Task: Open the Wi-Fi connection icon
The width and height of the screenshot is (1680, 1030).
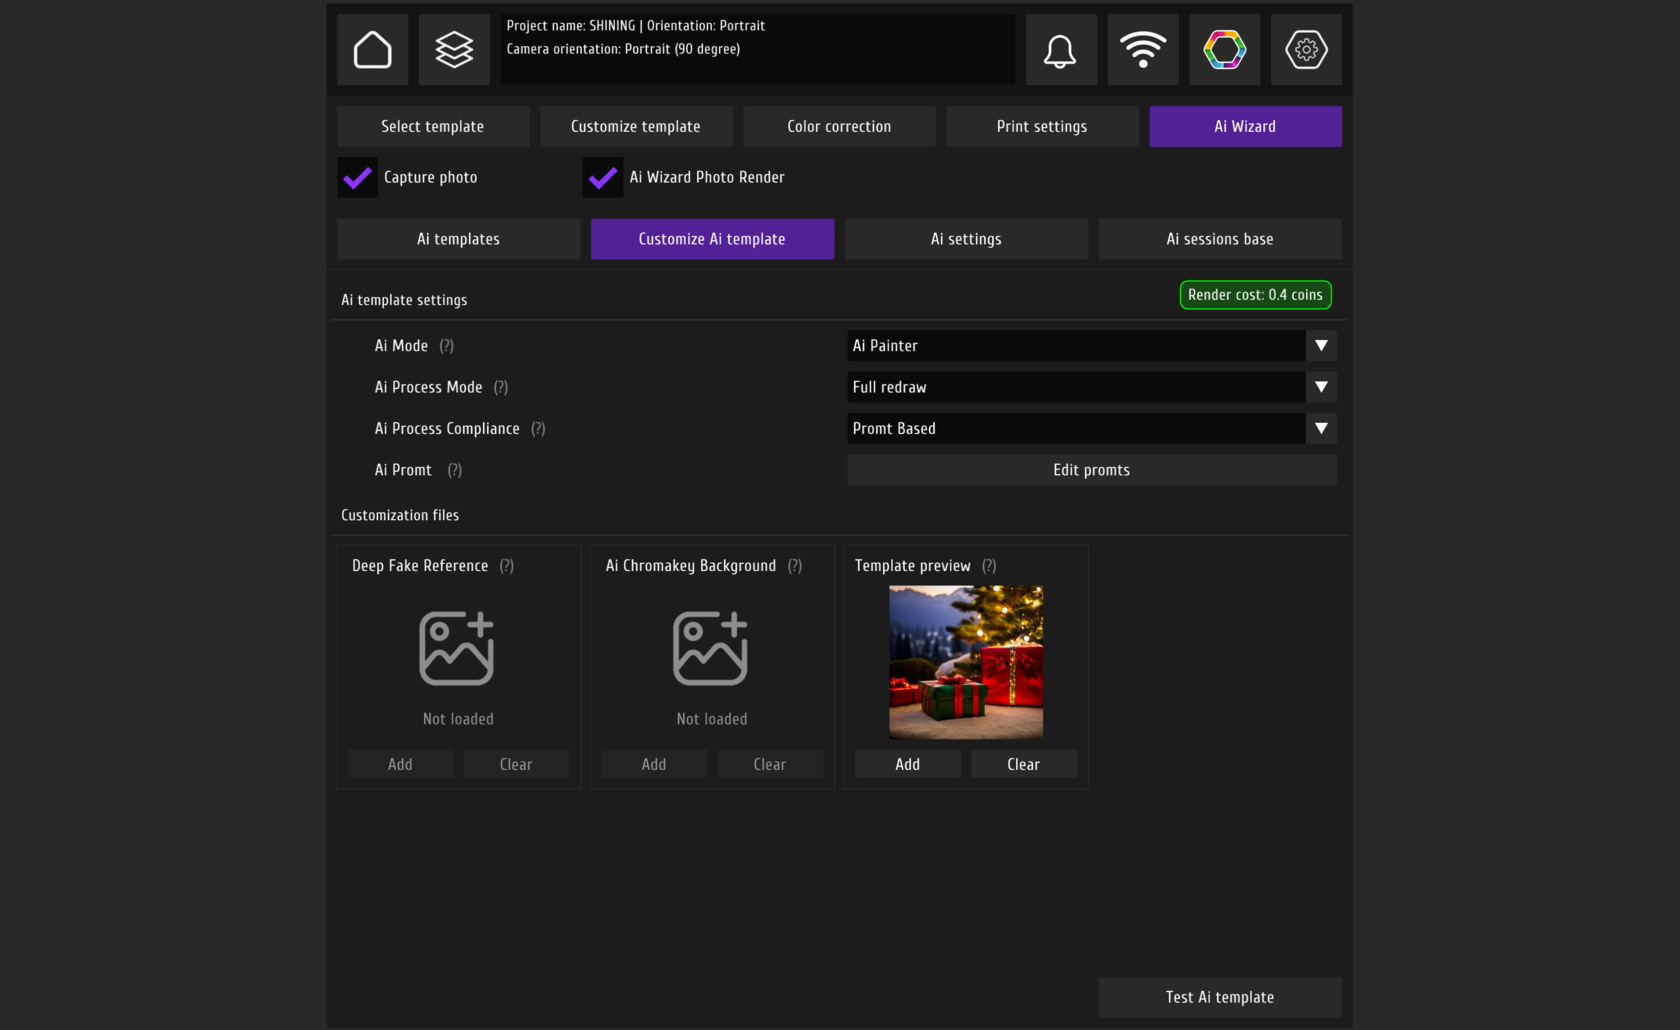Action: [x=1143, y=49]
